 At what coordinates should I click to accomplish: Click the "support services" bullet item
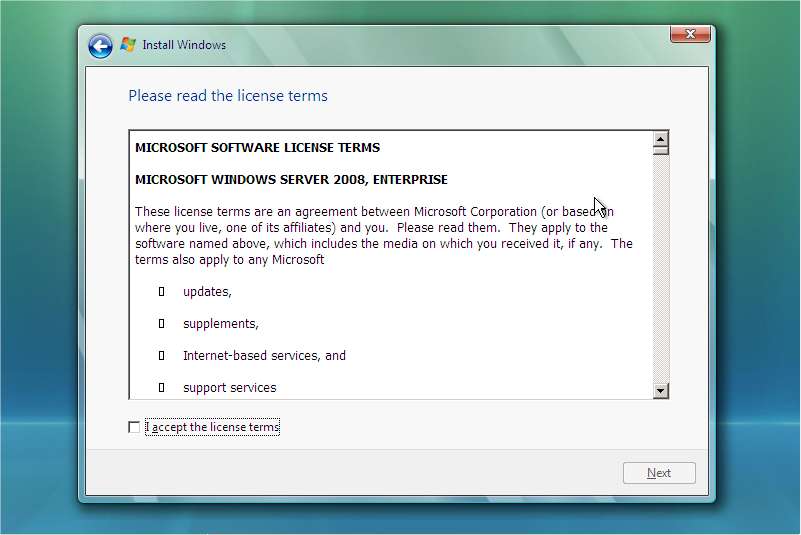point(229,388)
